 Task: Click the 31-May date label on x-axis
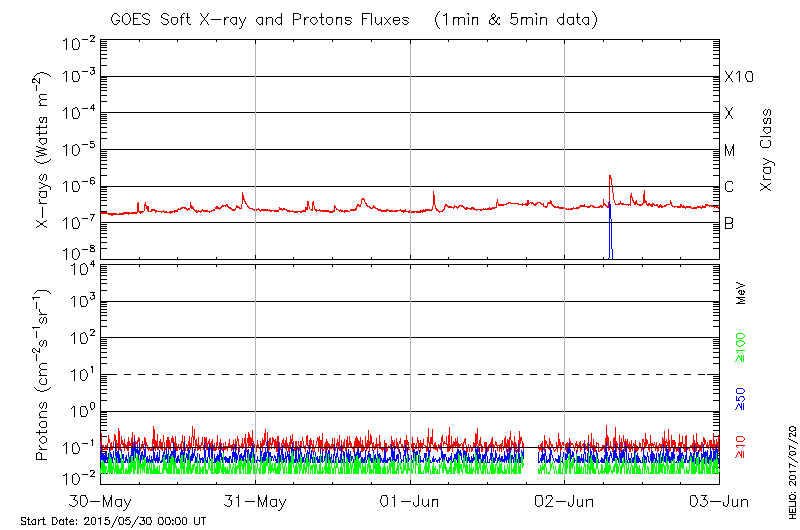click(x=256, y=502)
